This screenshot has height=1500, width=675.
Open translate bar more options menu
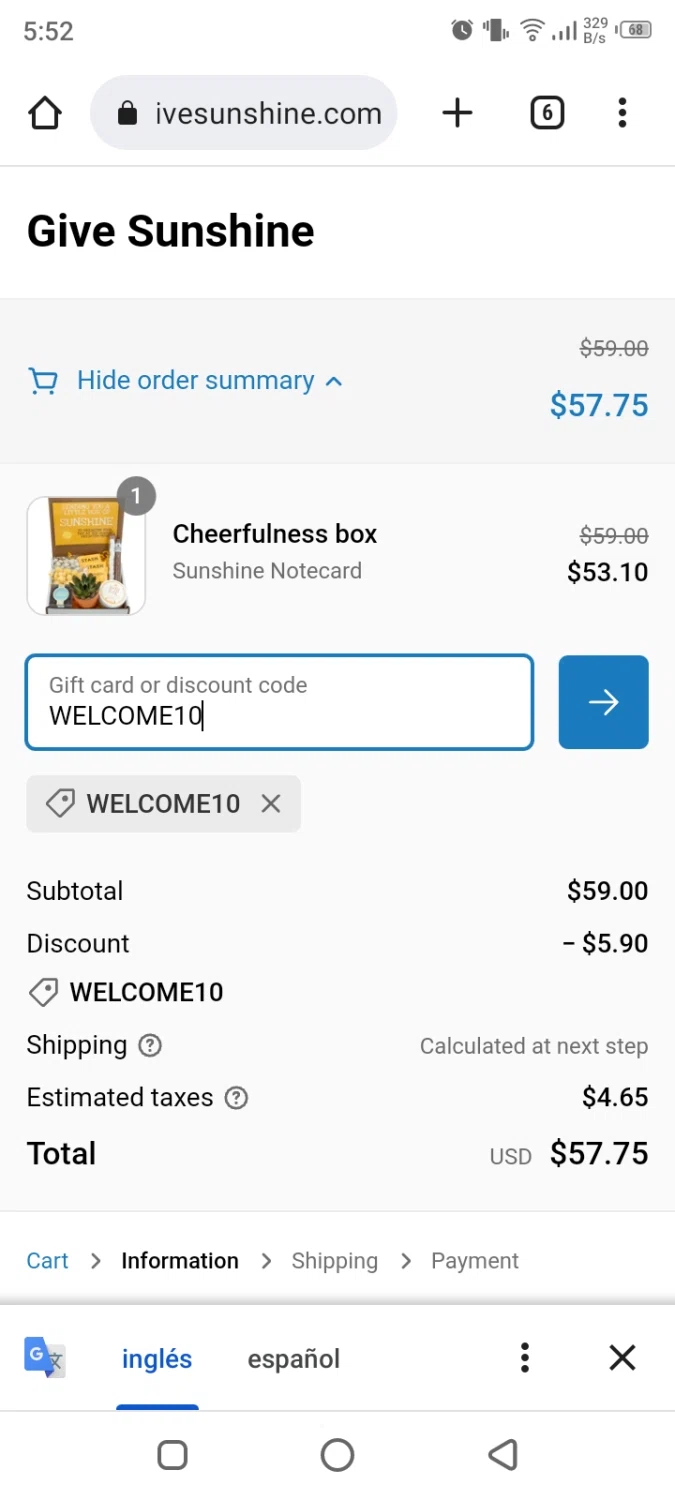click(x=524, y=1358)
